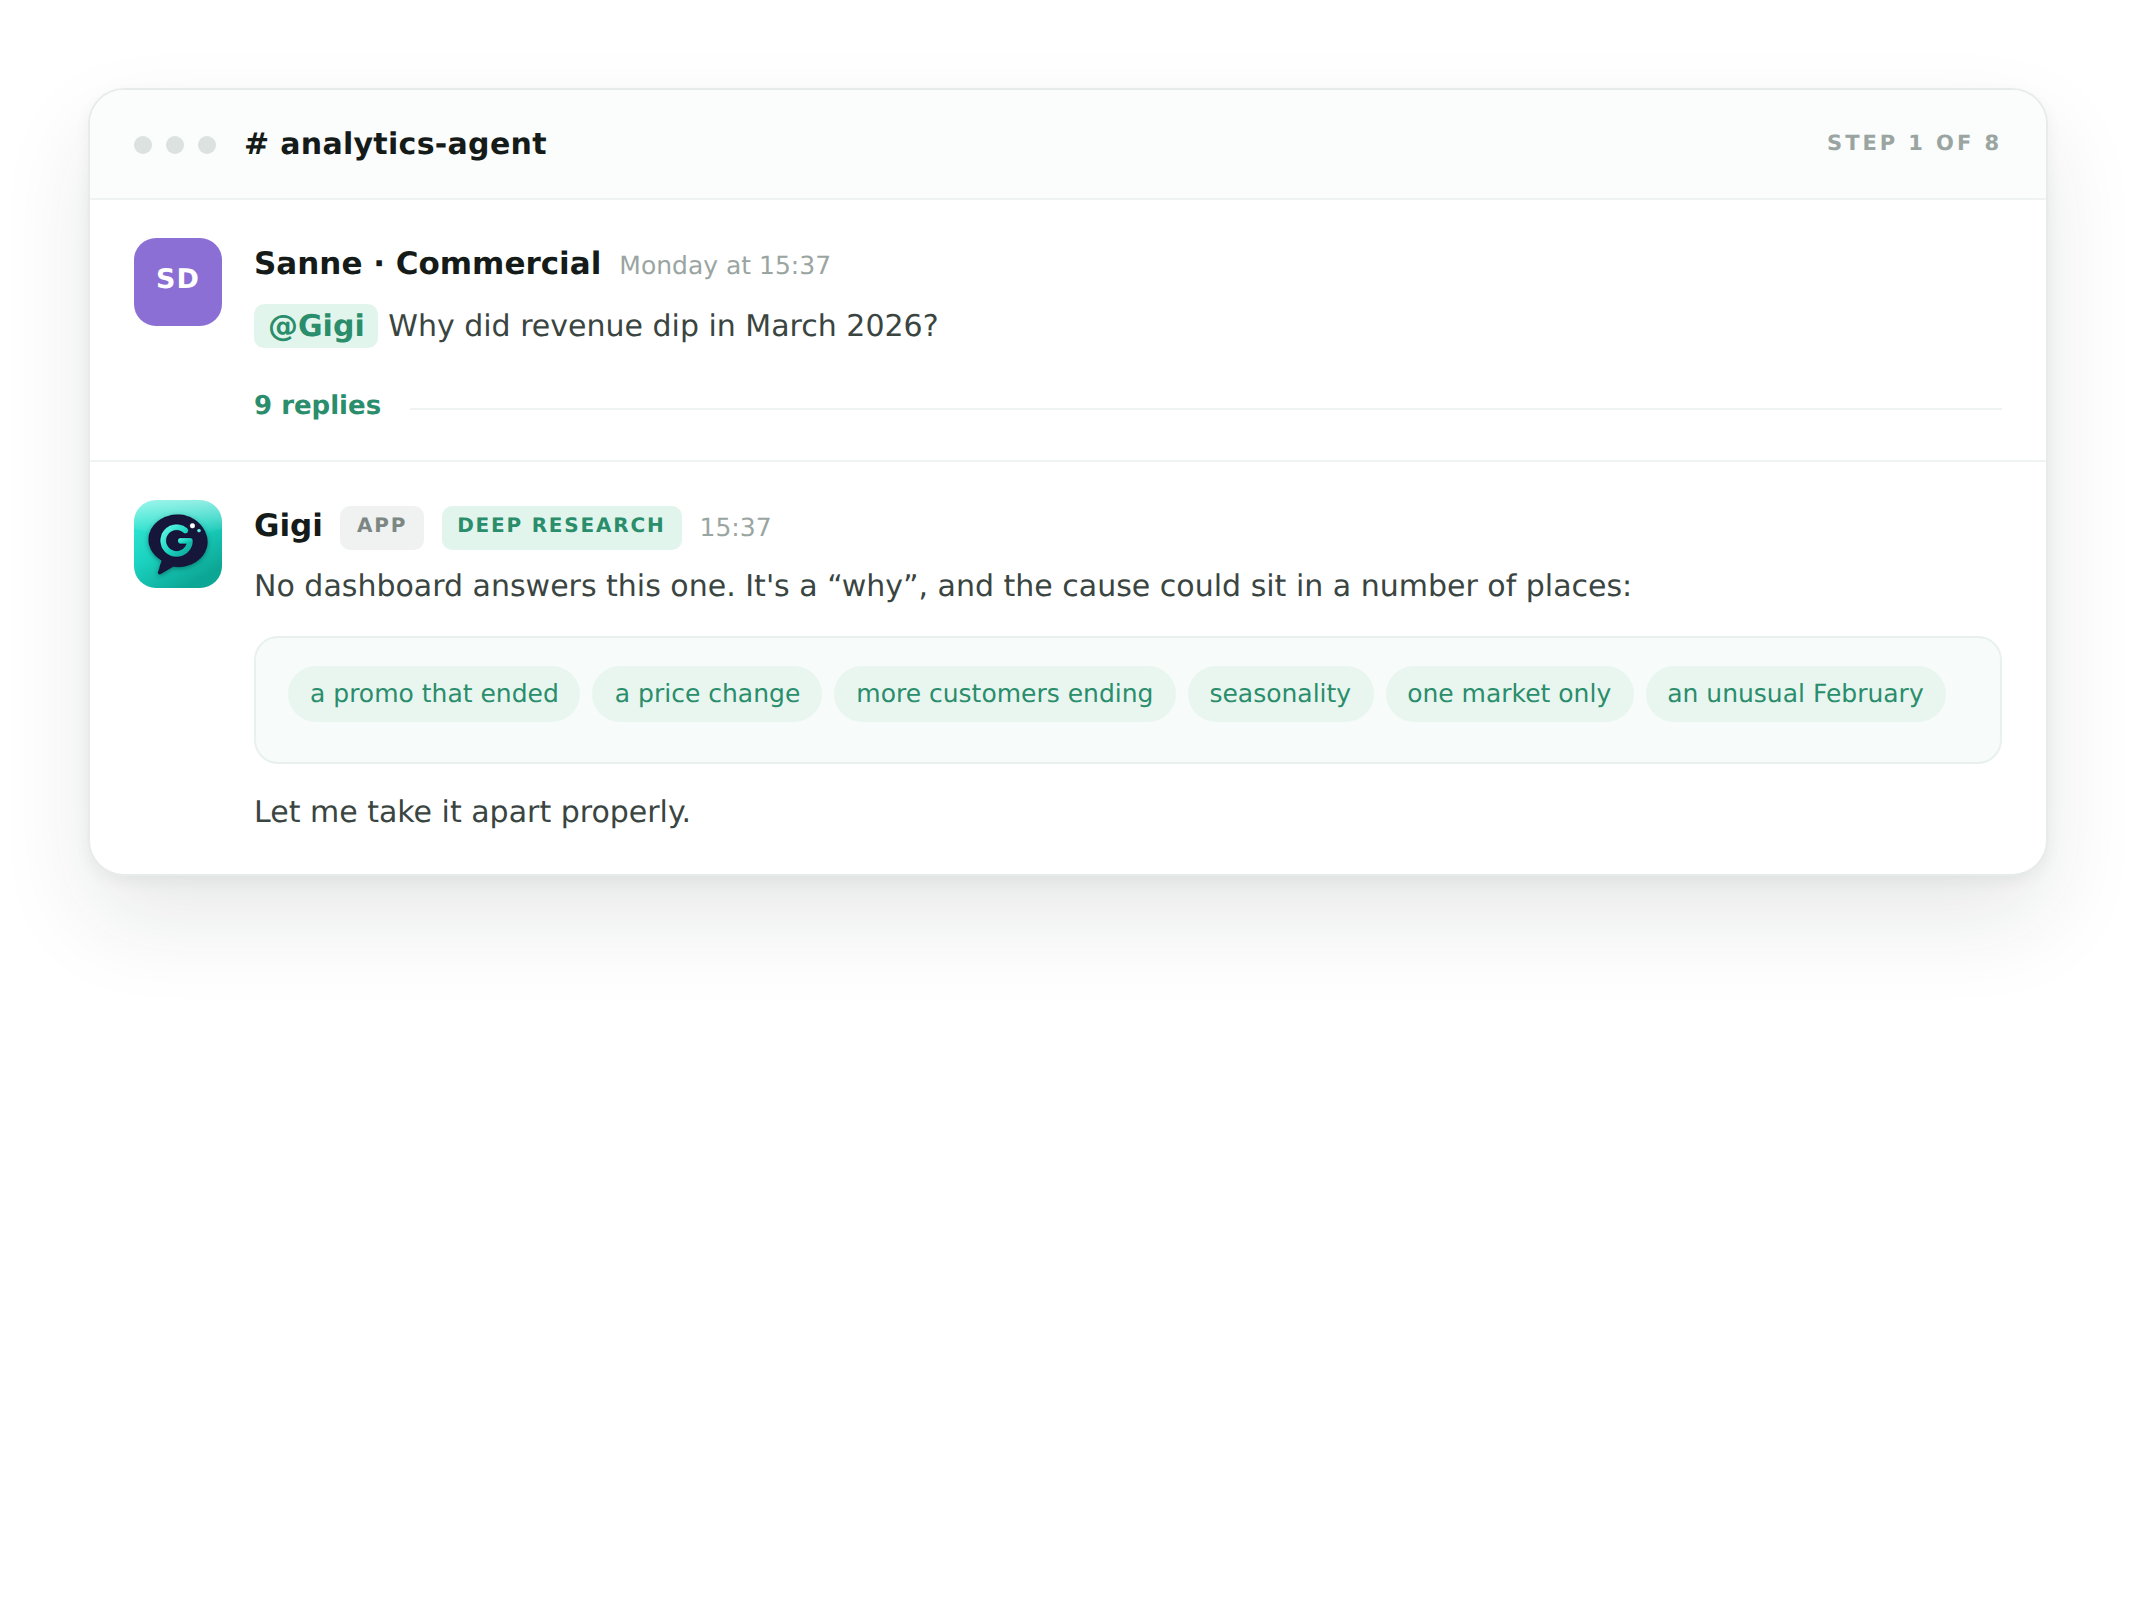The width and height of the screenshot is (2136, 1612).
Task: Click the APP badge next to Gigi
Action: 382,526
